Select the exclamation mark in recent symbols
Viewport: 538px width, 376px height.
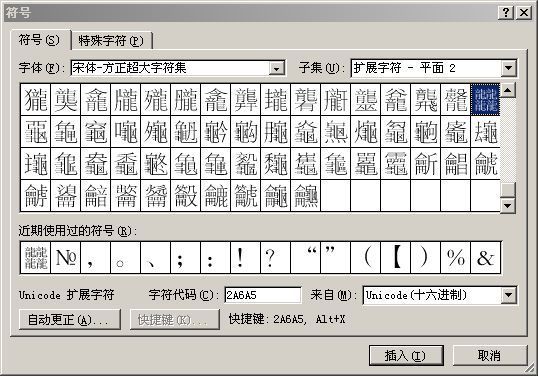[x=245, y=257]
